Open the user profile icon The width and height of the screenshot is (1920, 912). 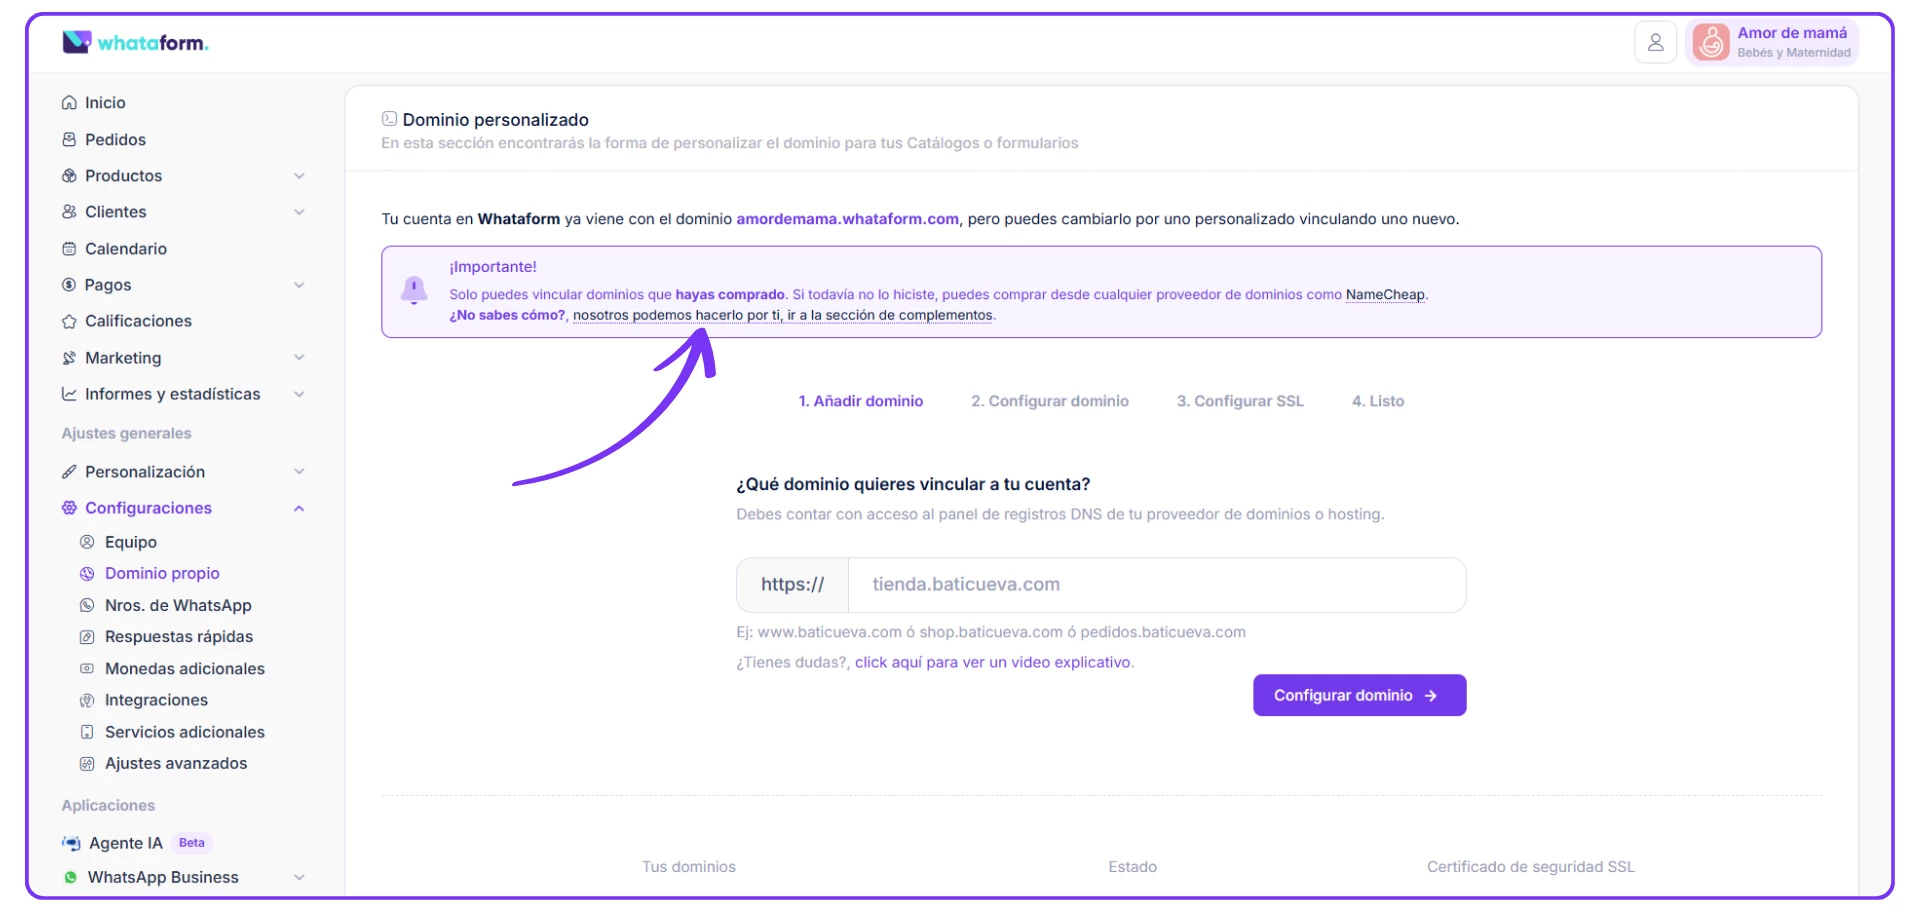point(1655,43)
